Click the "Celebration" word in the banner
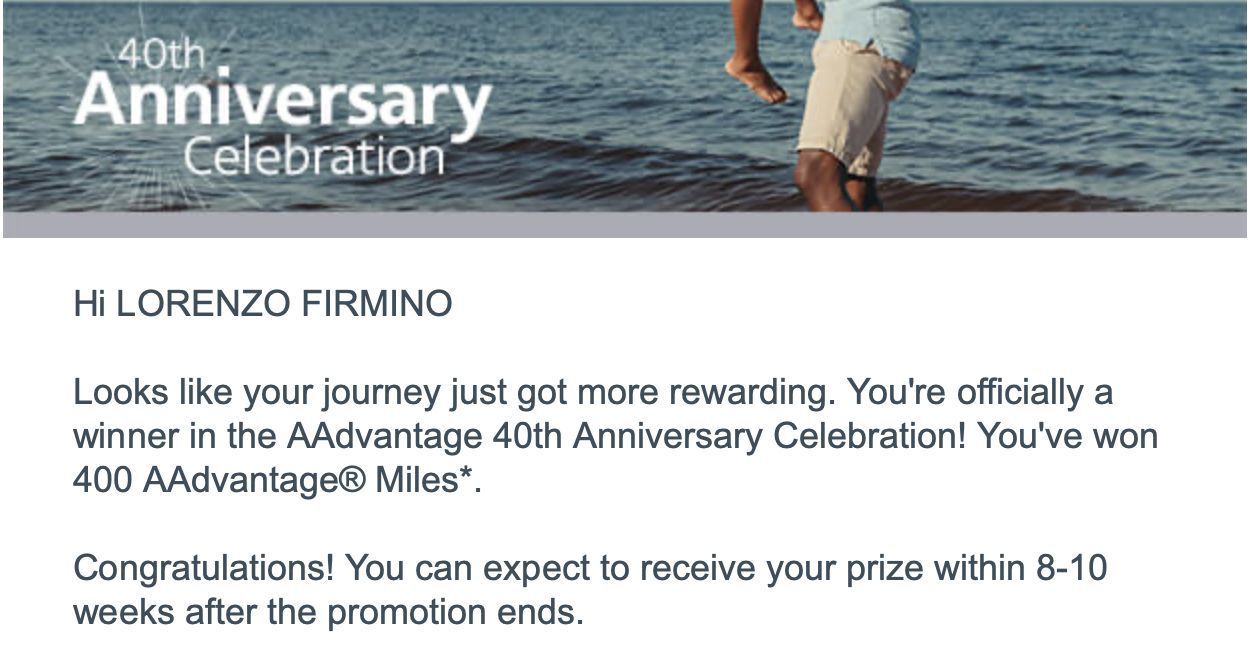Screen dimensions: 1250x656 point(314,158)
